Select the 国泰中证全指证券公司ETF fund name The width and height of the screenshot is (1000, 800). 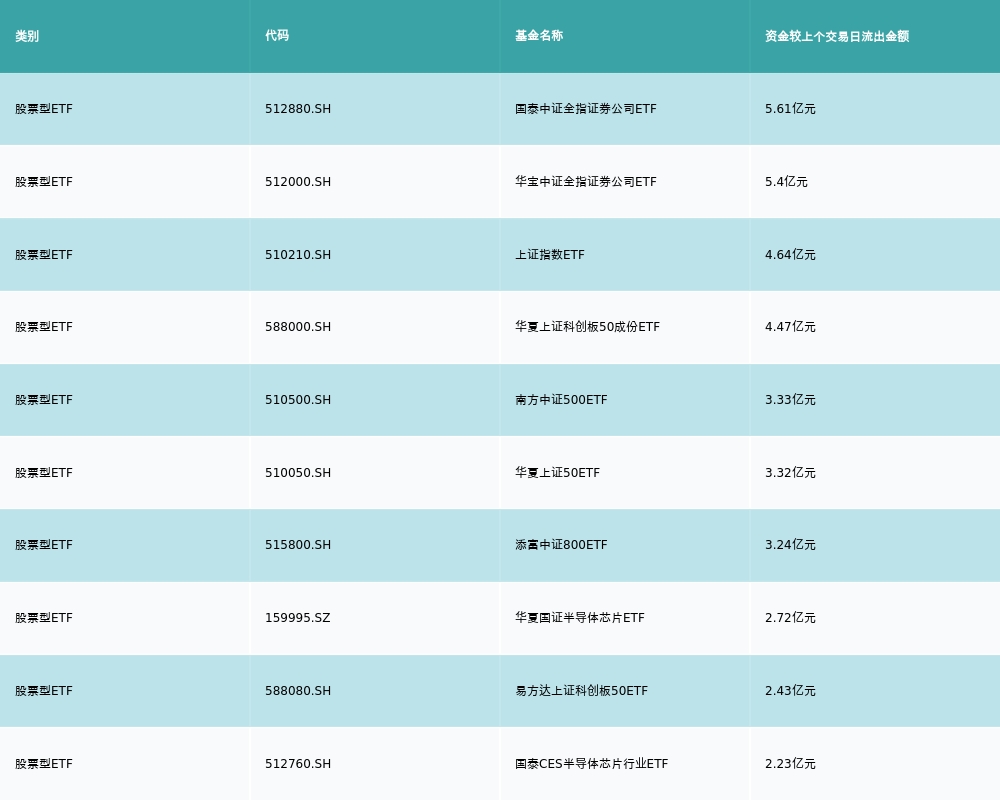point(586,109)
